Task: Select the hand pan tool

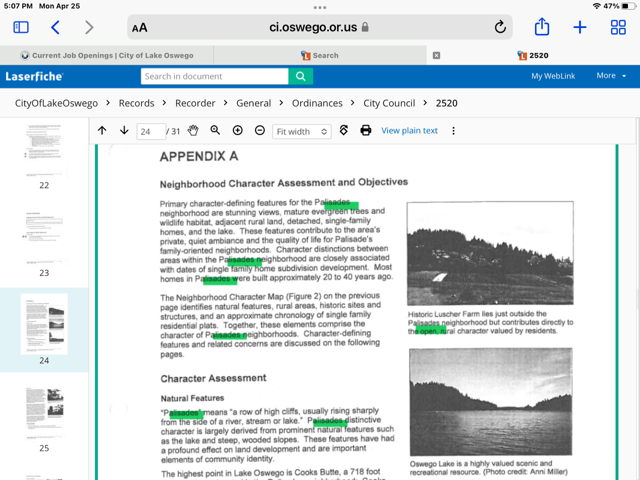Action: coord(193,131)
